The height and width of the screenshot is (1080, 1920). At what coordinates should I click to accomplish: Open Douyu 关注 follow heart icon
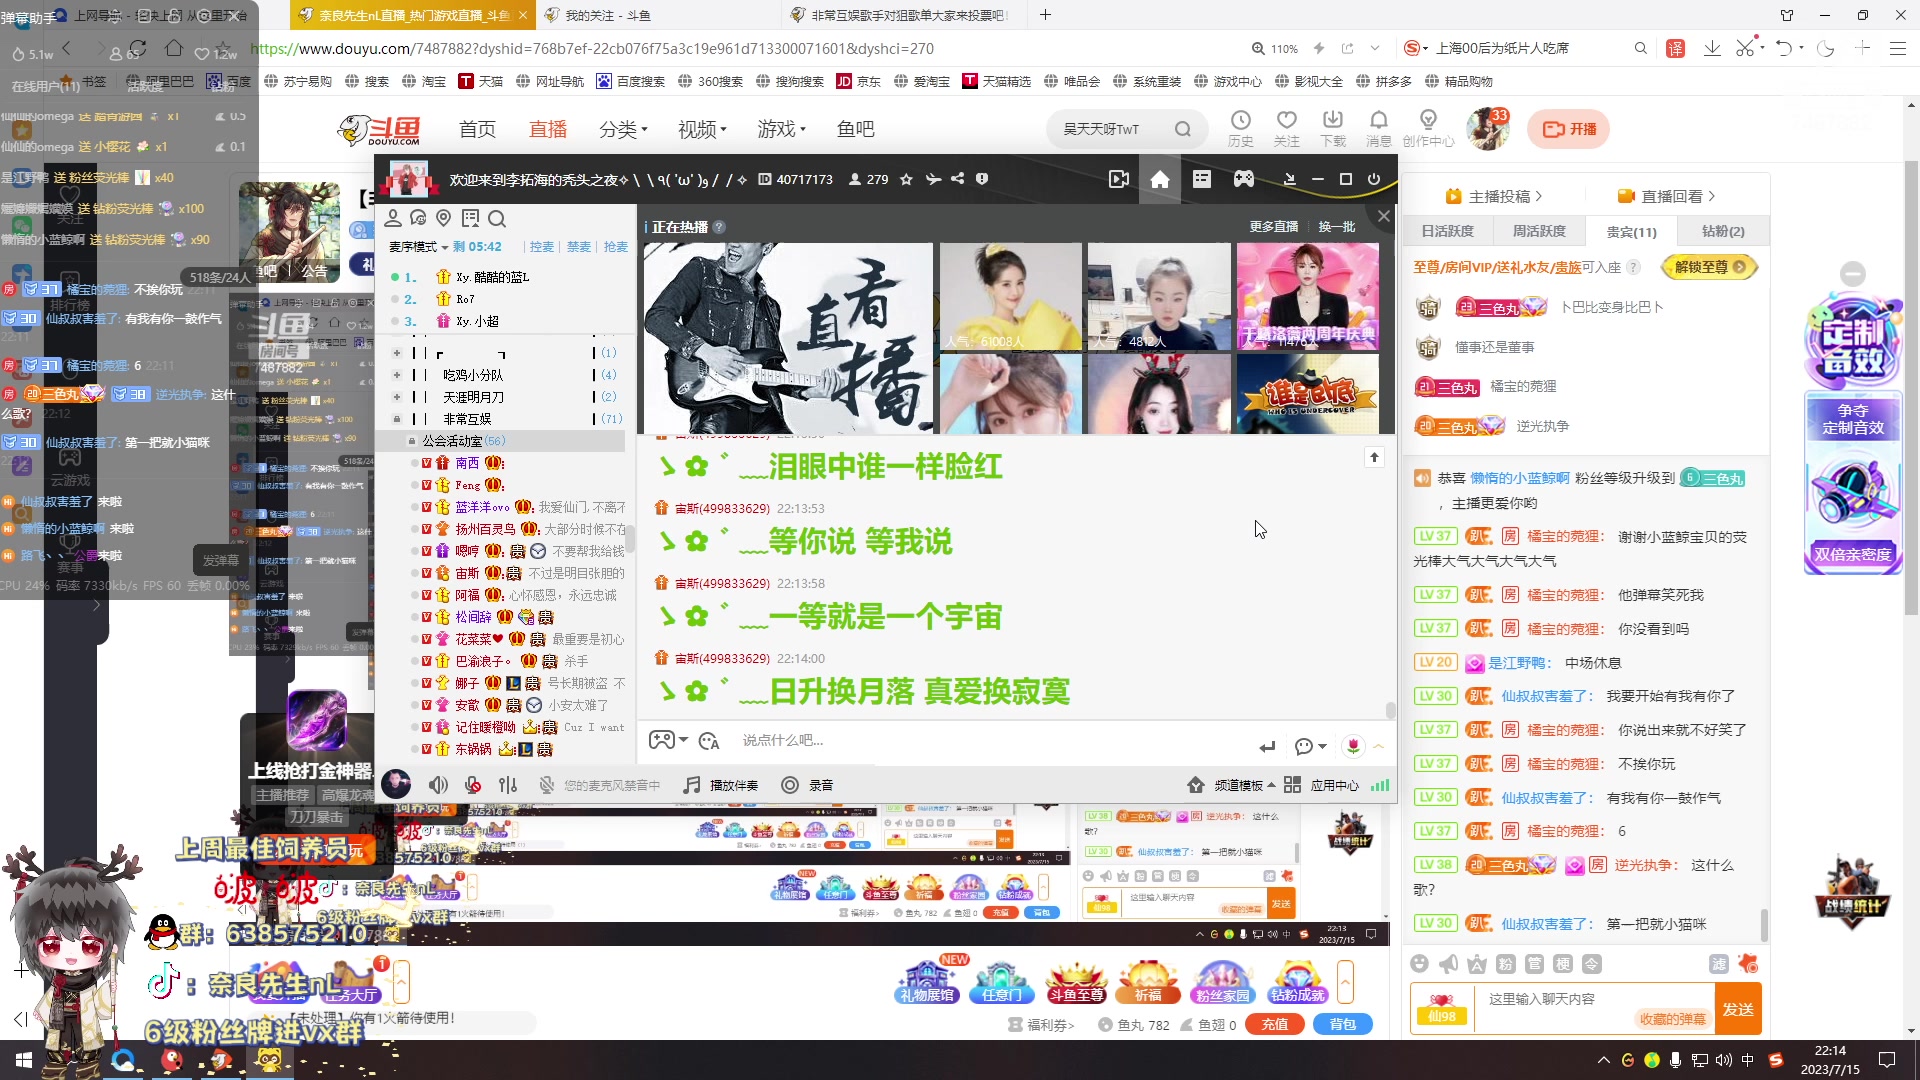point(1287,129)
